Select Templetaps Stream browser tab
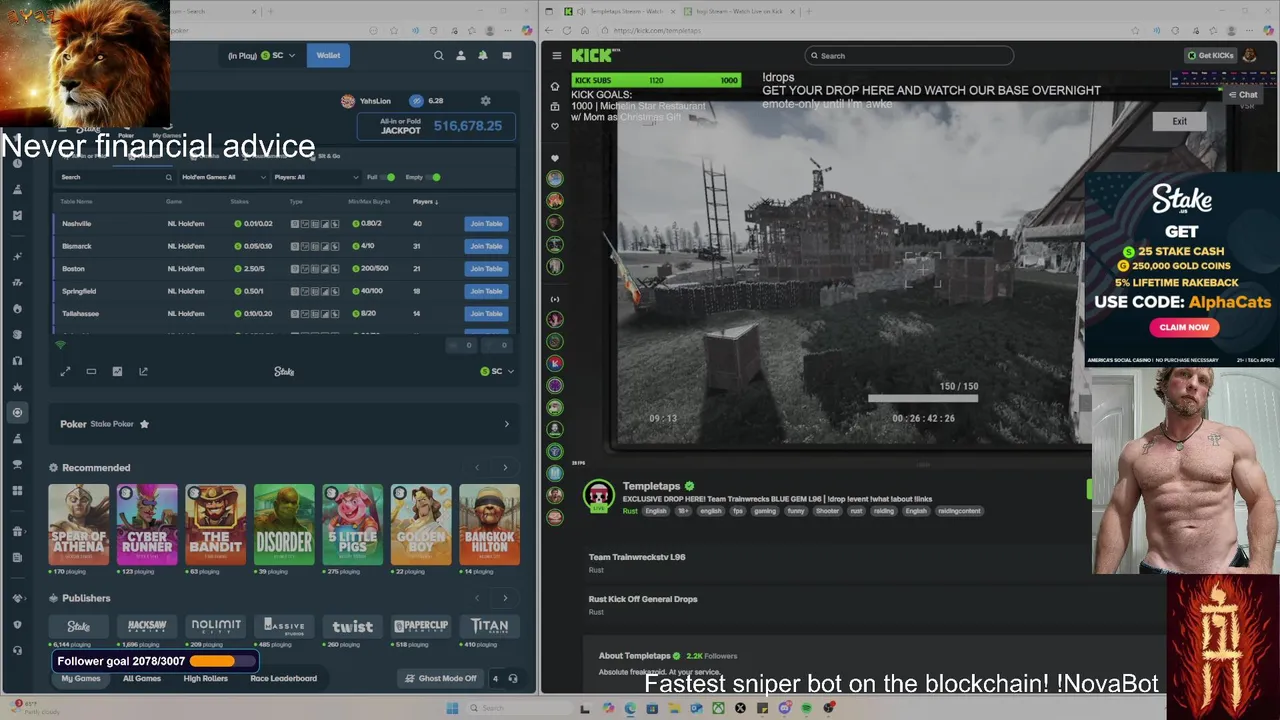Screen dimensions: 1280x720 pyautogui.click(x=618, y=11)
